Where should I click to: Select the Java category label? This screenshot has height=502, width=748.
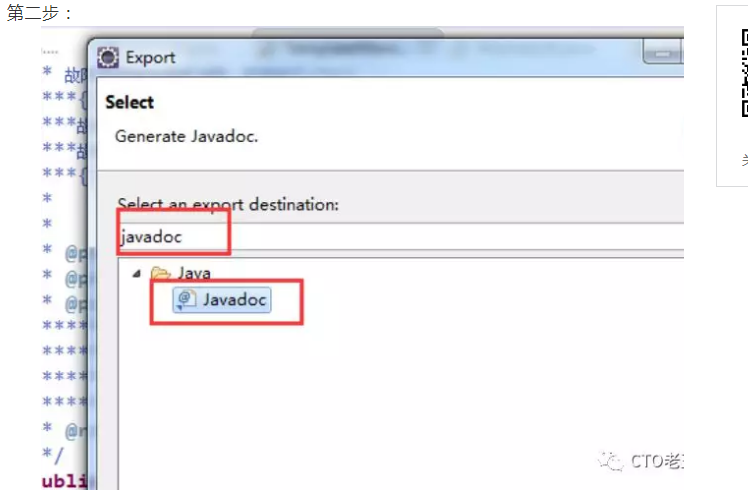click(x=194, y=273)
